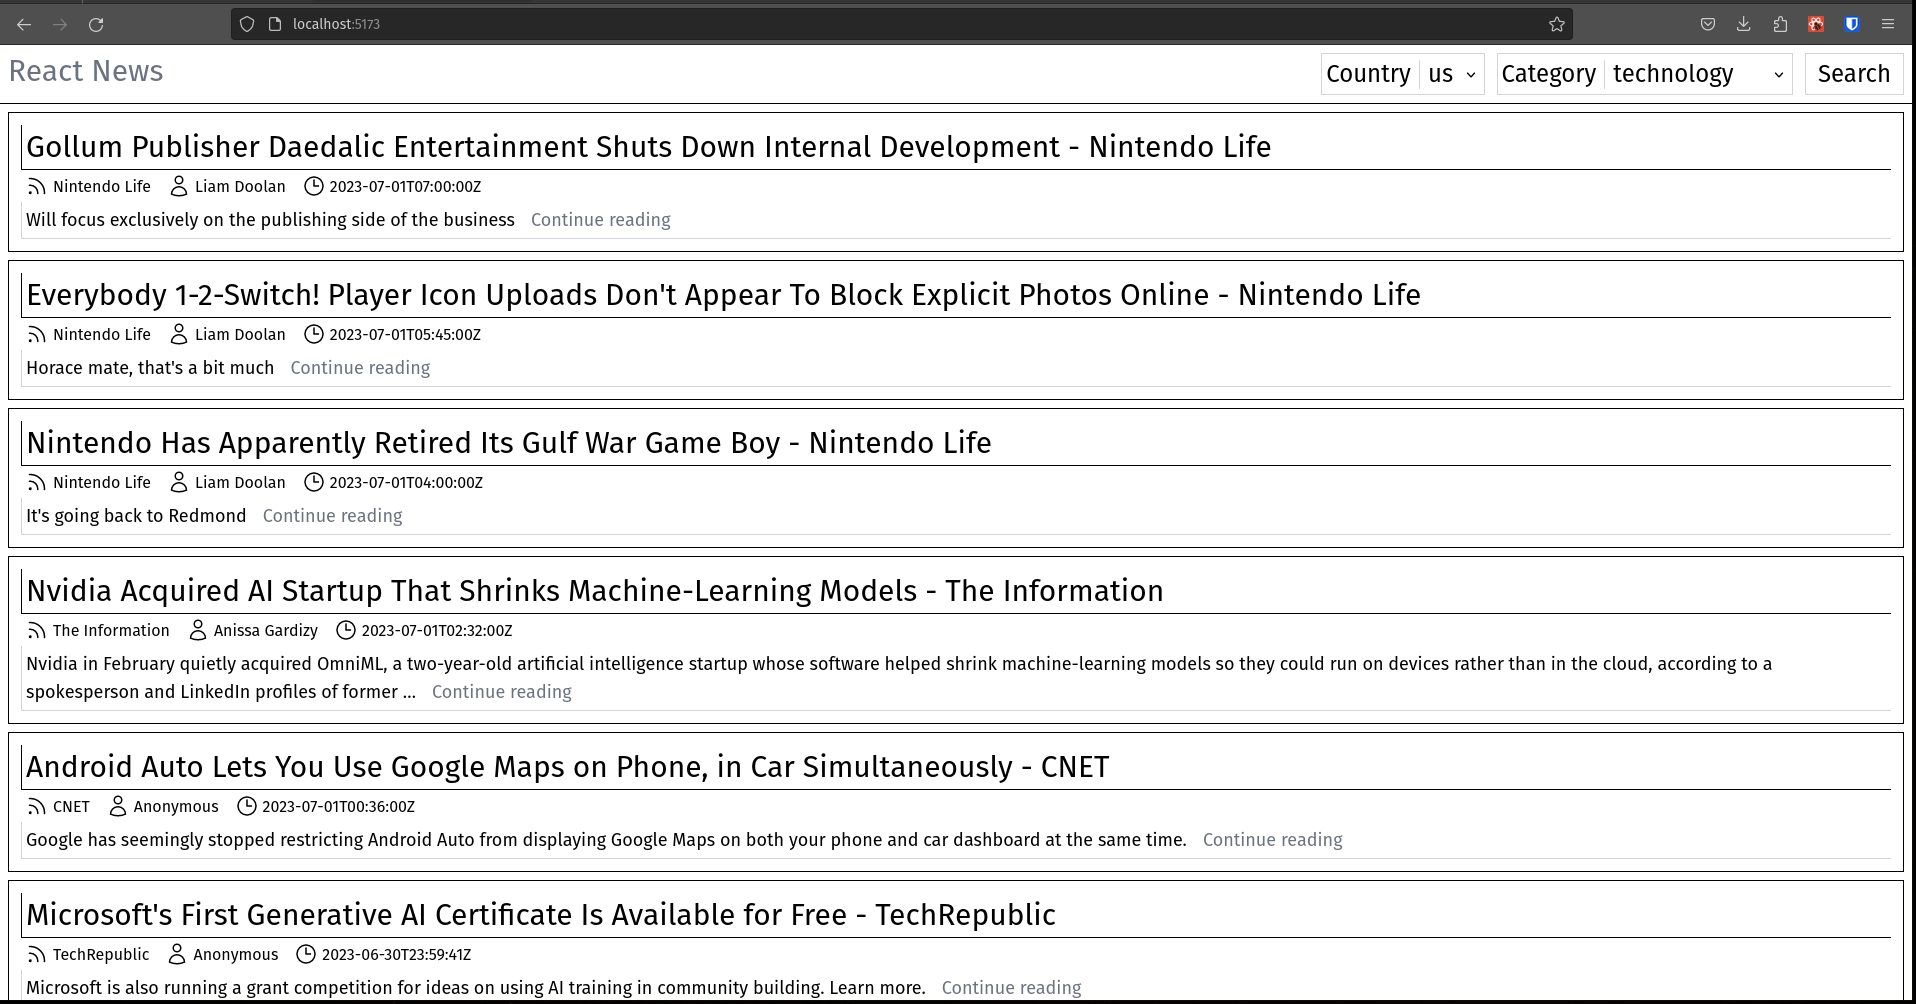Click the Bitwarden shield extension icon
Screen dimensions: 1916x1004
tap(1852, 24)
